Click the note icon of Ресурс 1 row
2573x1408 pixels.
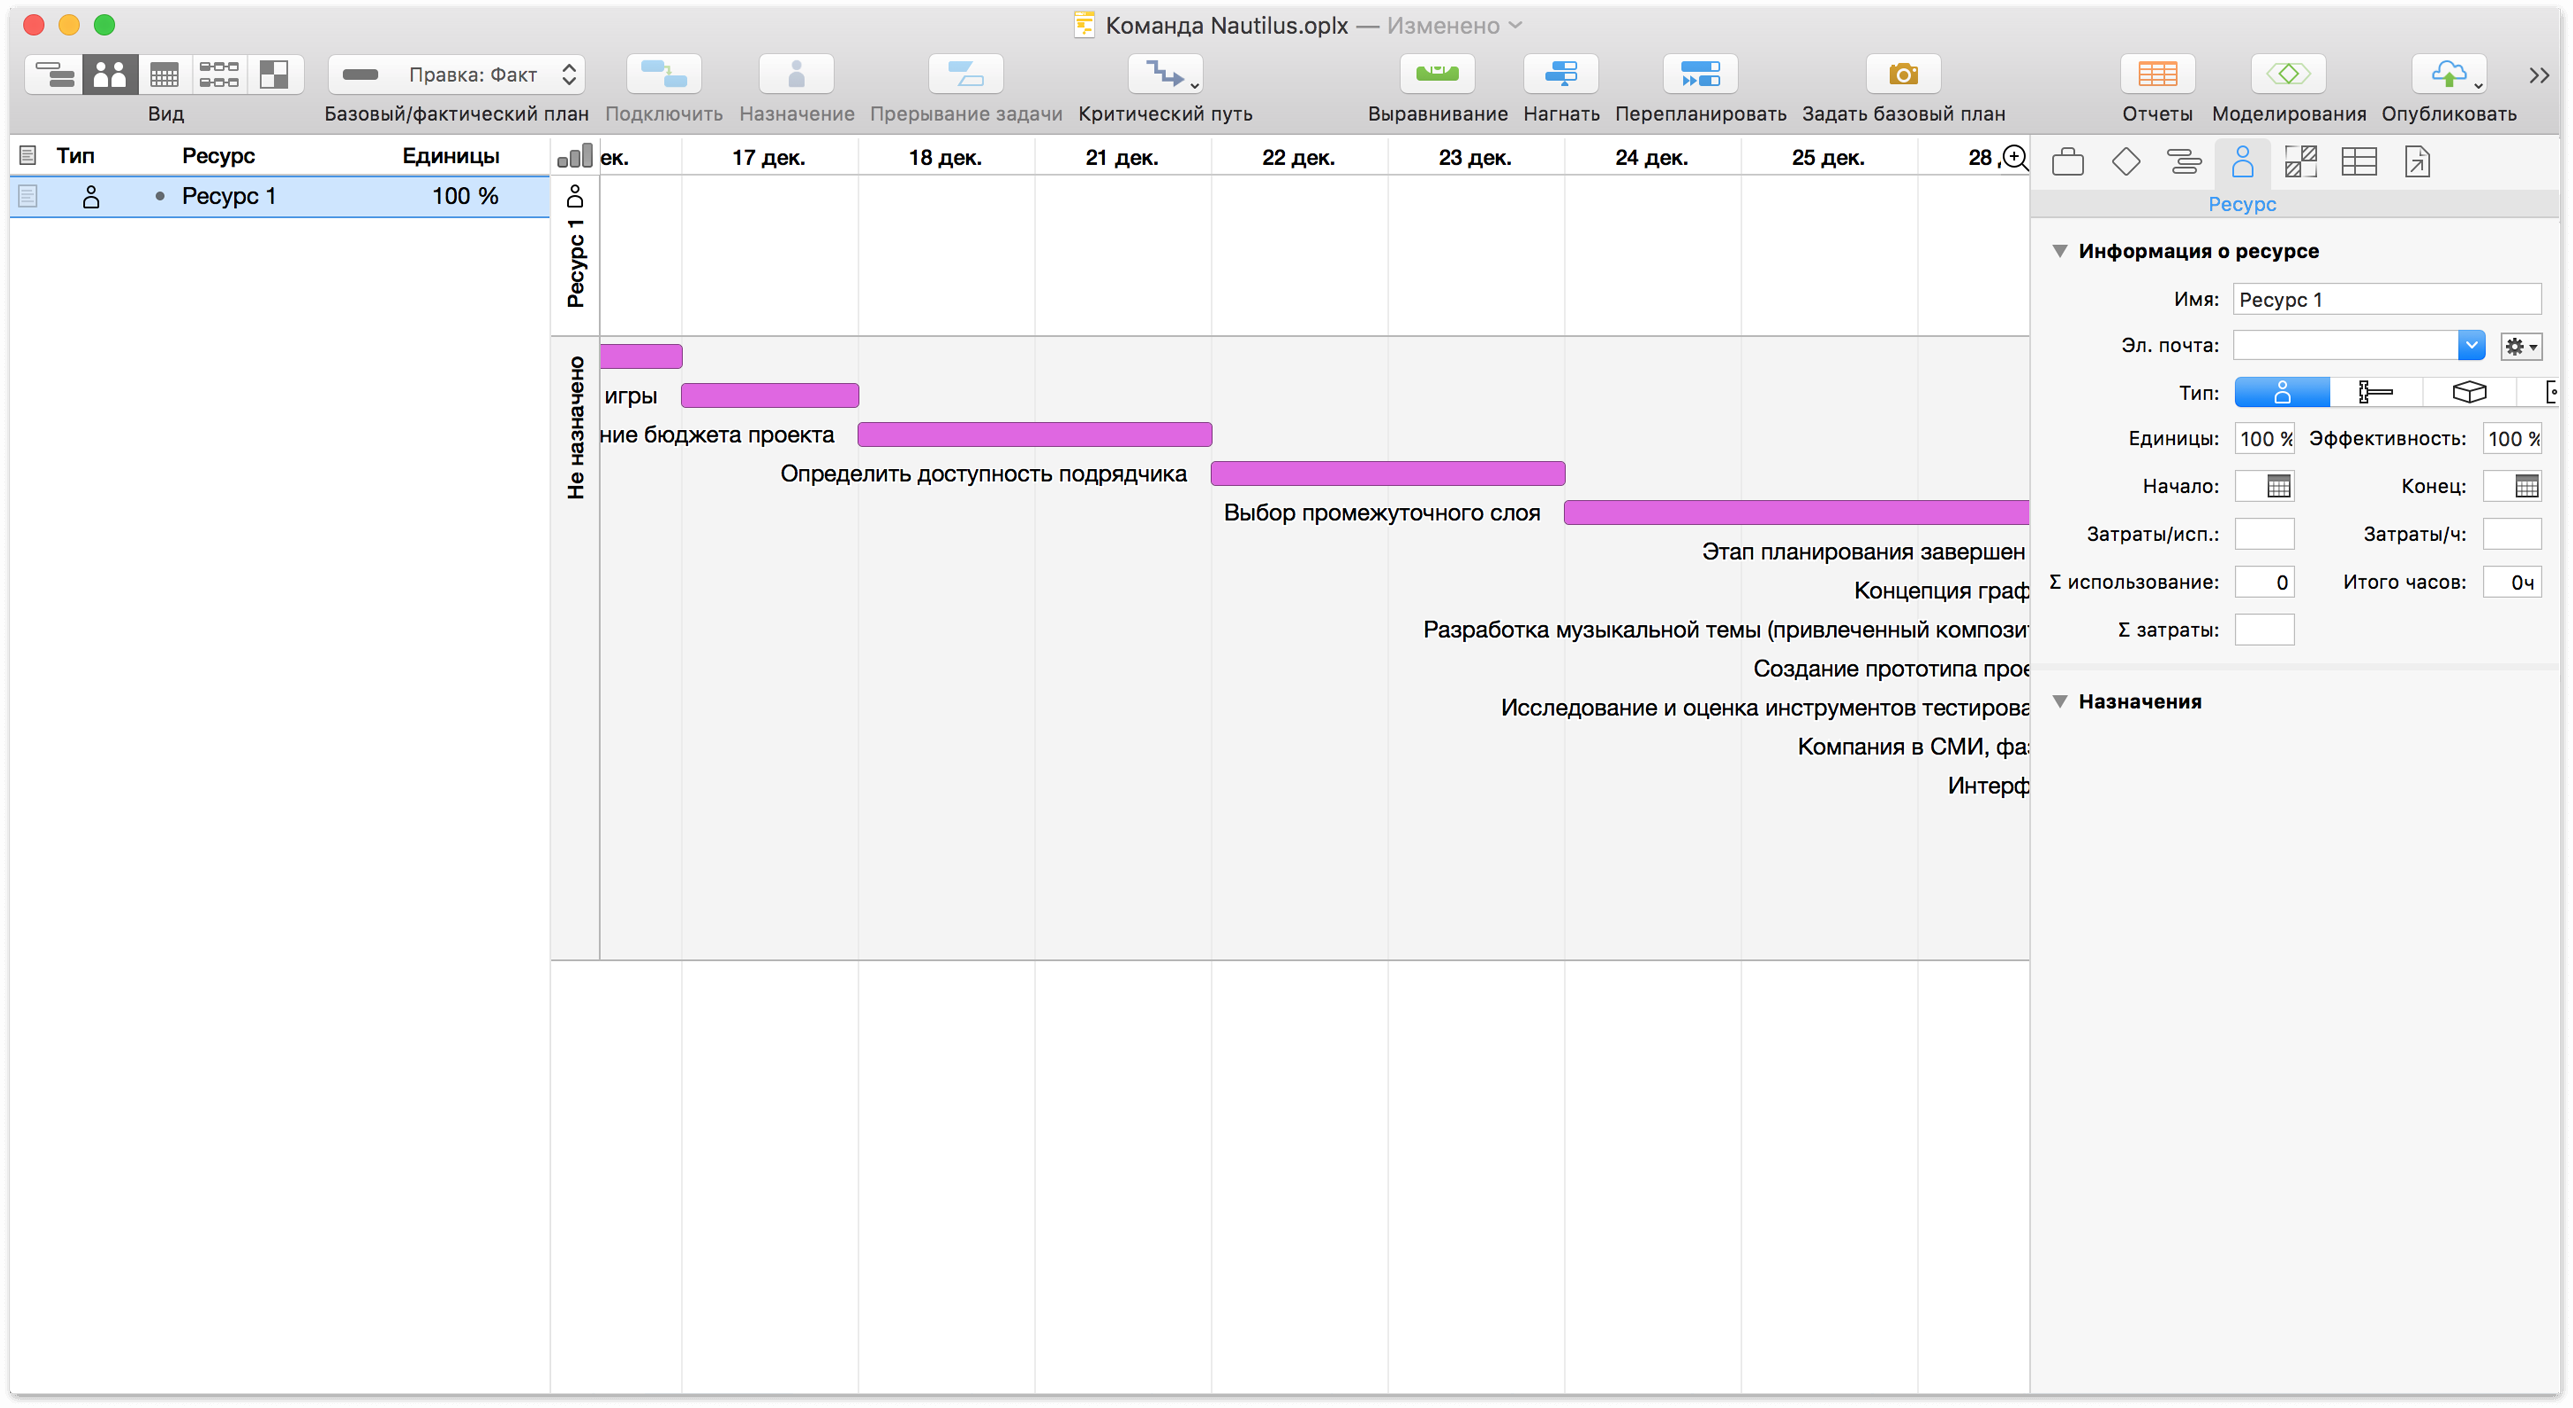[x=28, y=196]
